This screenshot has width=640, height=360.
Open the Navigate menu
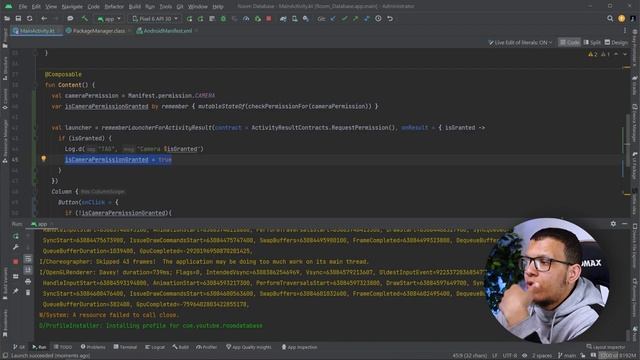tap(71, 7)
